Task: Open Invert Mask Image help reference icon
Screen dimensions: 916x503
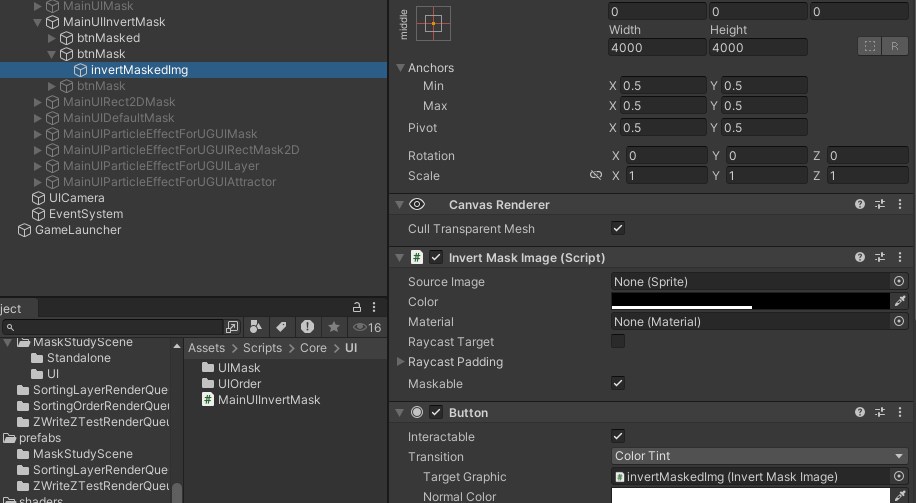Action: 860,257
